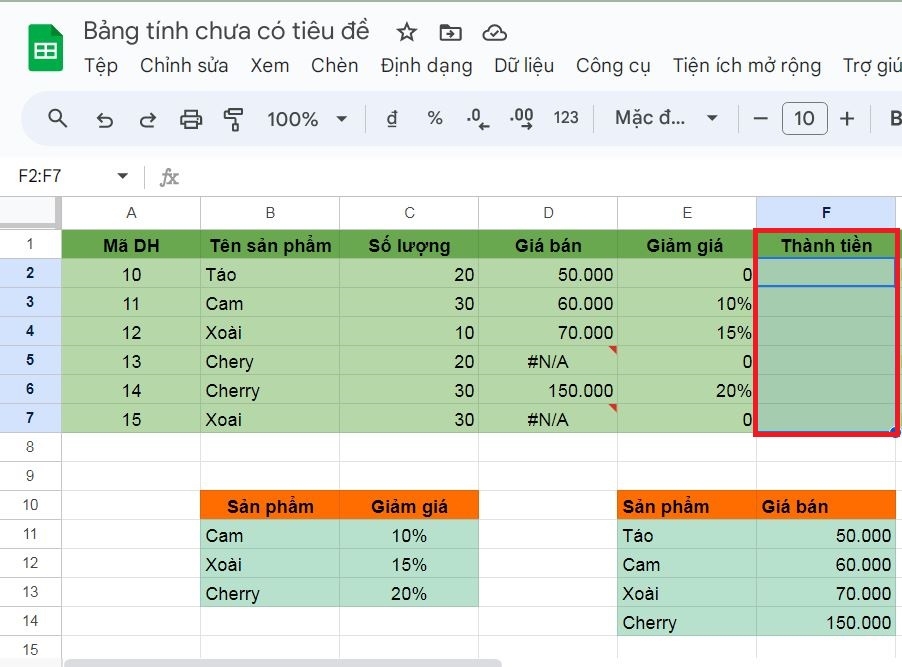Click the orange Giảm giá header in row 10

[409, 506]
